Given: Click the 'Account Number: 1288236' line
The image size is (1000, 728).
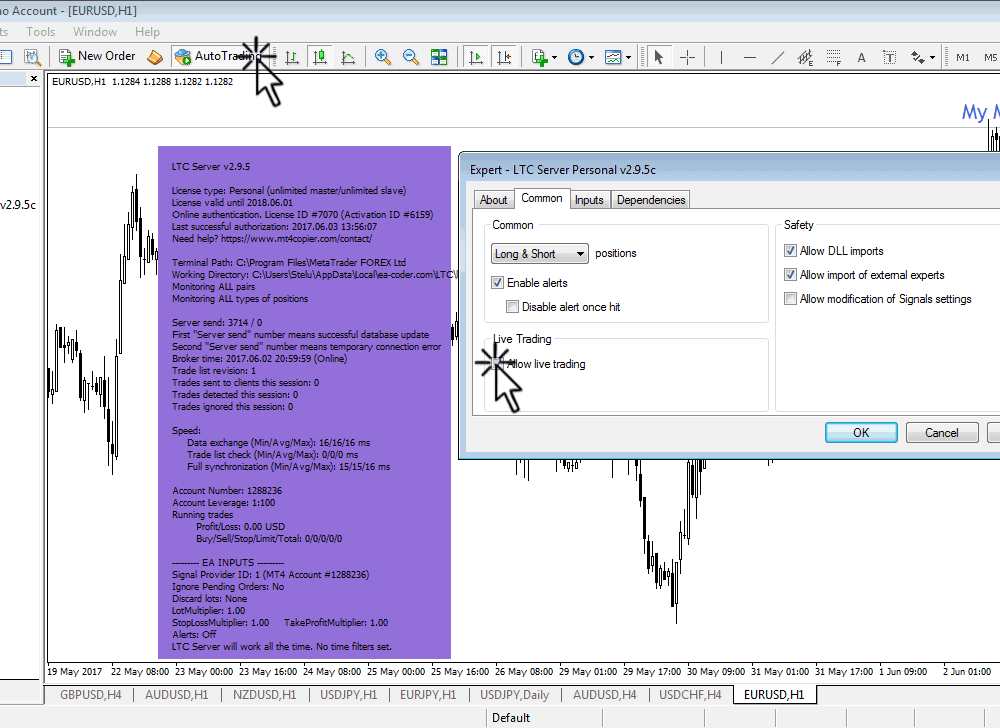Looking at the screenshot, I should coord(227,490).
